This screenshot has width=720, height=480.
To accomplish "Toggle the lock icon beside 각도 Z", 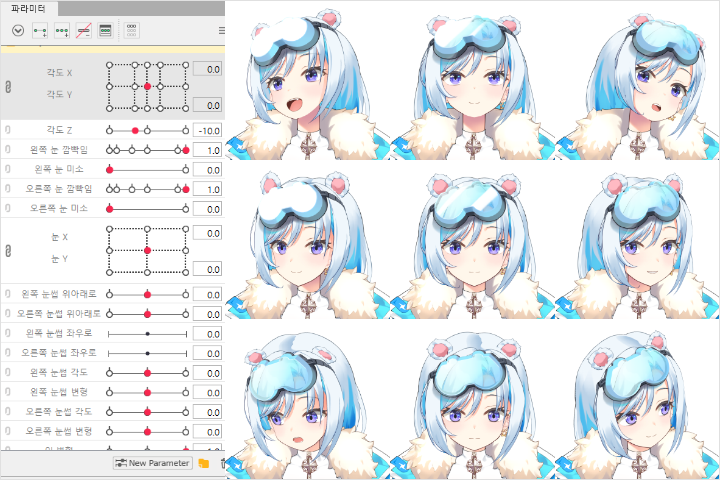I will [x=8, y=130].
